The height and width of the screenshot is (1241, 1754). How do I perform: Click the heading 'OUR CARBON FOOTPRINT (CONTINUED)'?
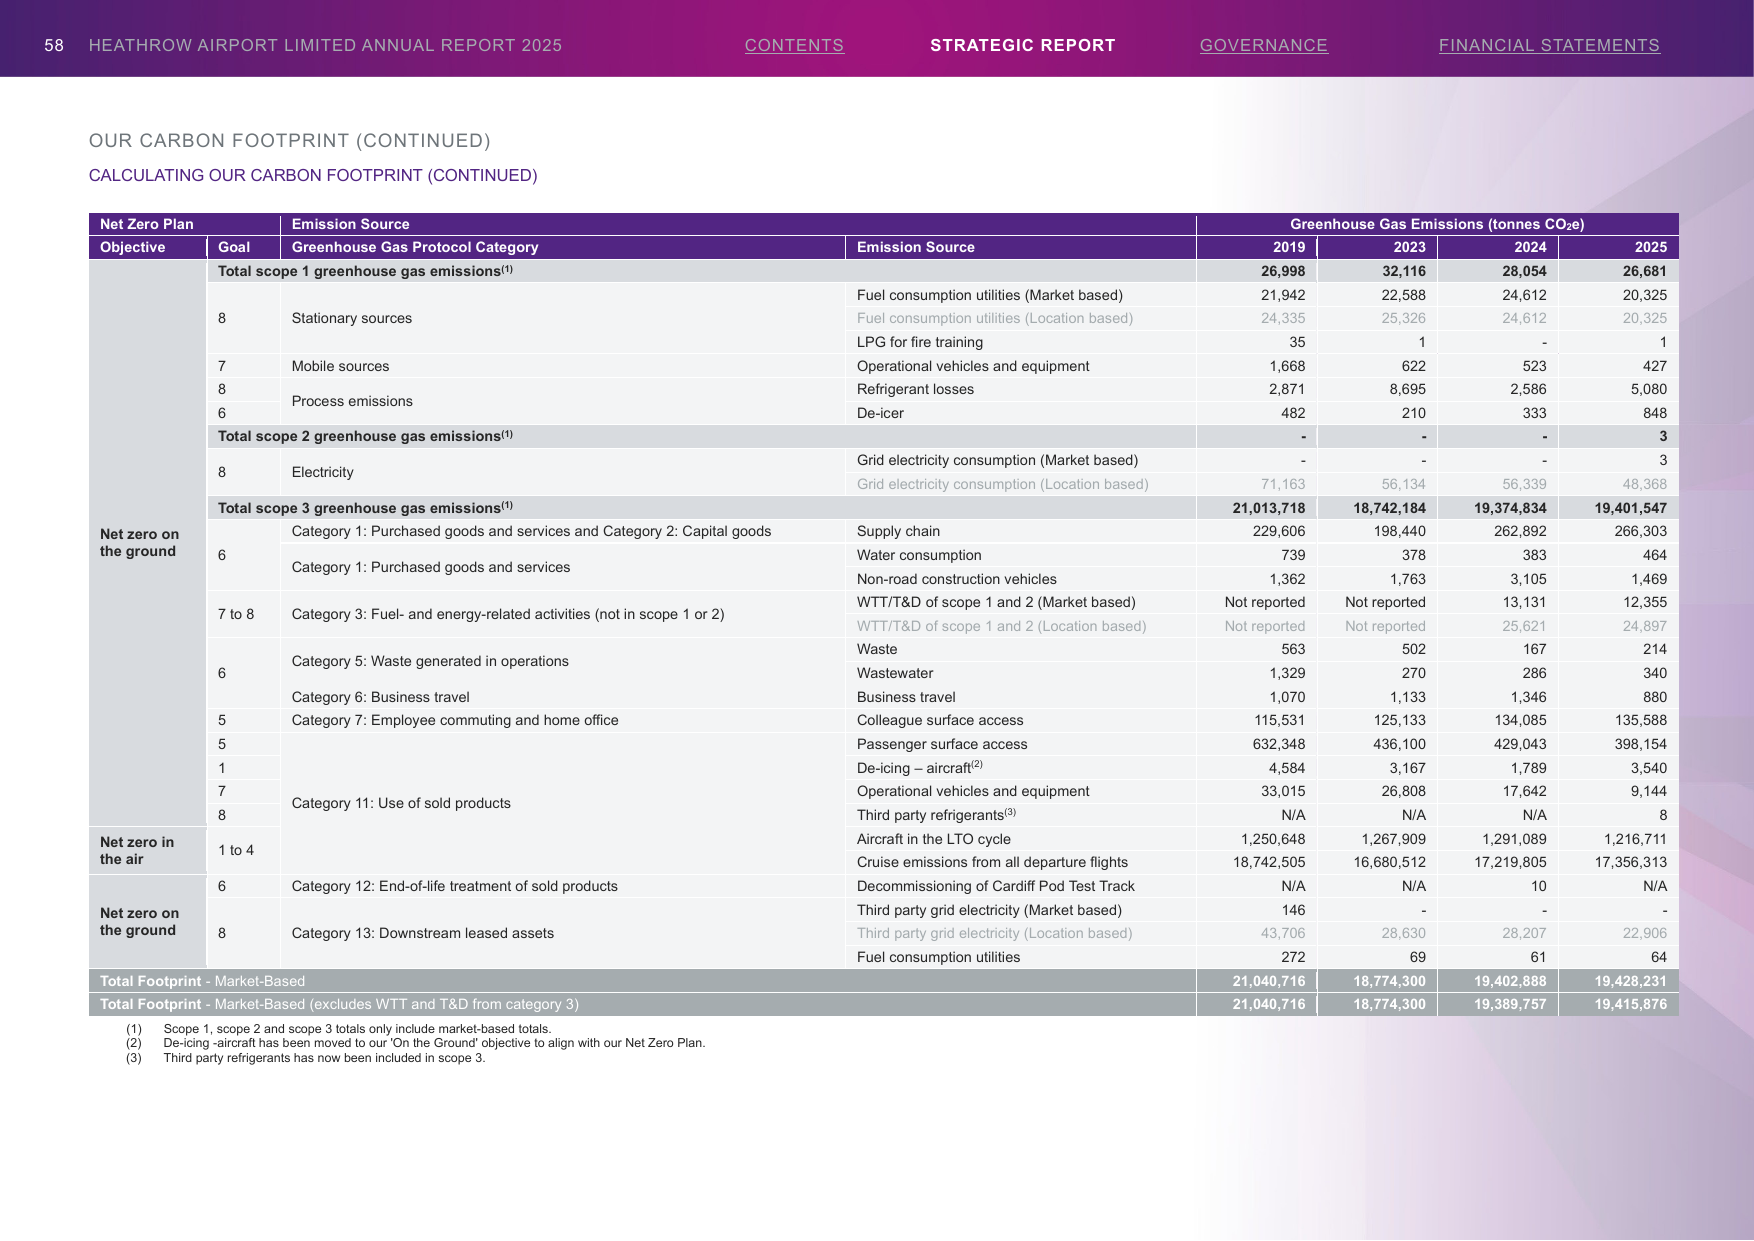coord(290,141)
